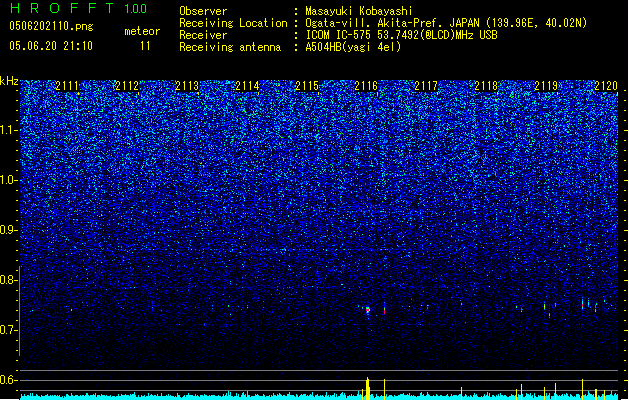Click the meteor count value 11
The width and height of the screenshot is (629, 400).
(x=145, y=46)
